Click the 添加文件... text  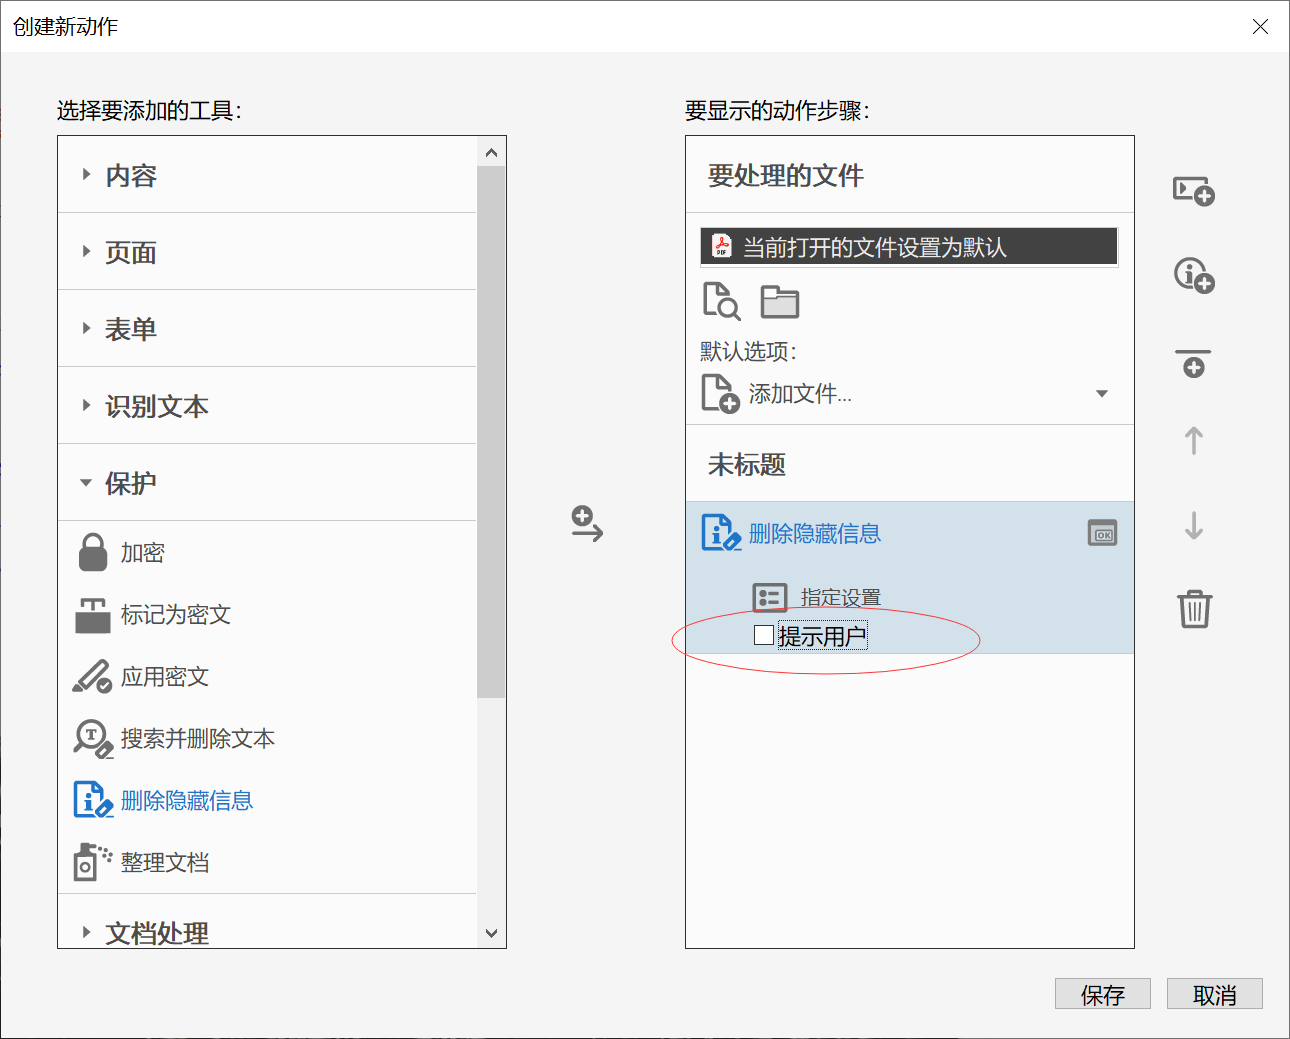[800, 394]
